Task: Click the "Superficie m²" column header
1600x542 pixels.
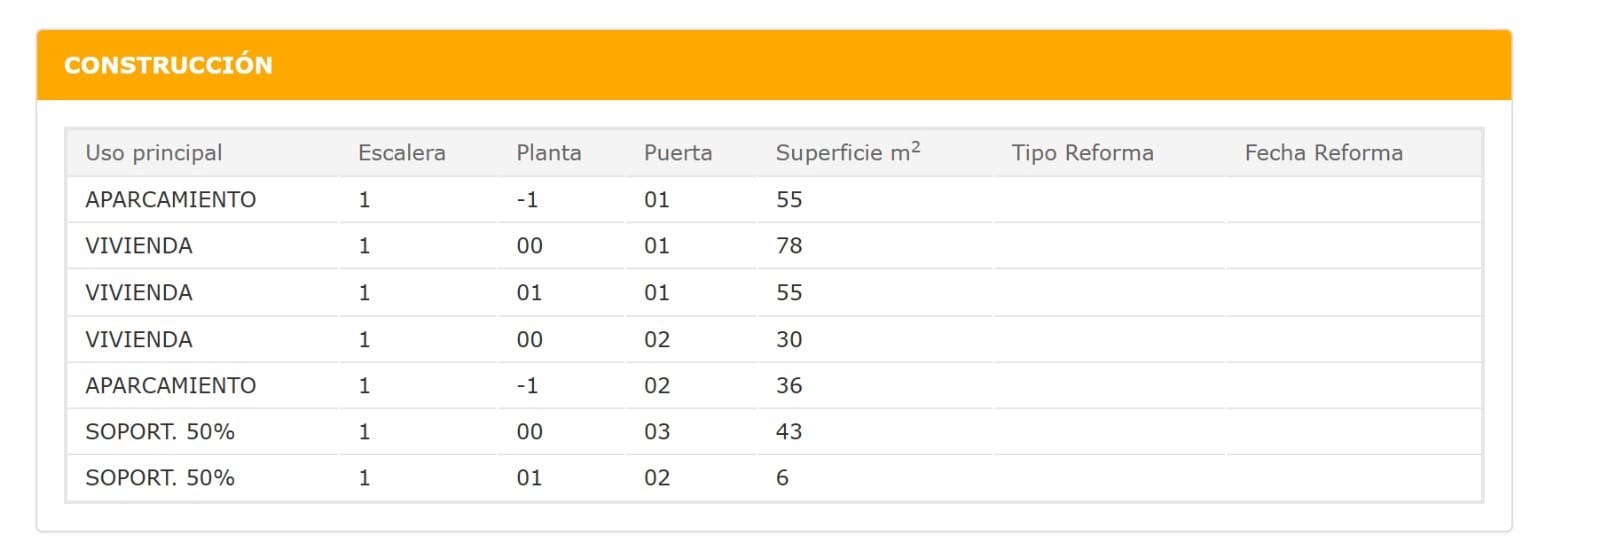Action: (x=847, y=153)
